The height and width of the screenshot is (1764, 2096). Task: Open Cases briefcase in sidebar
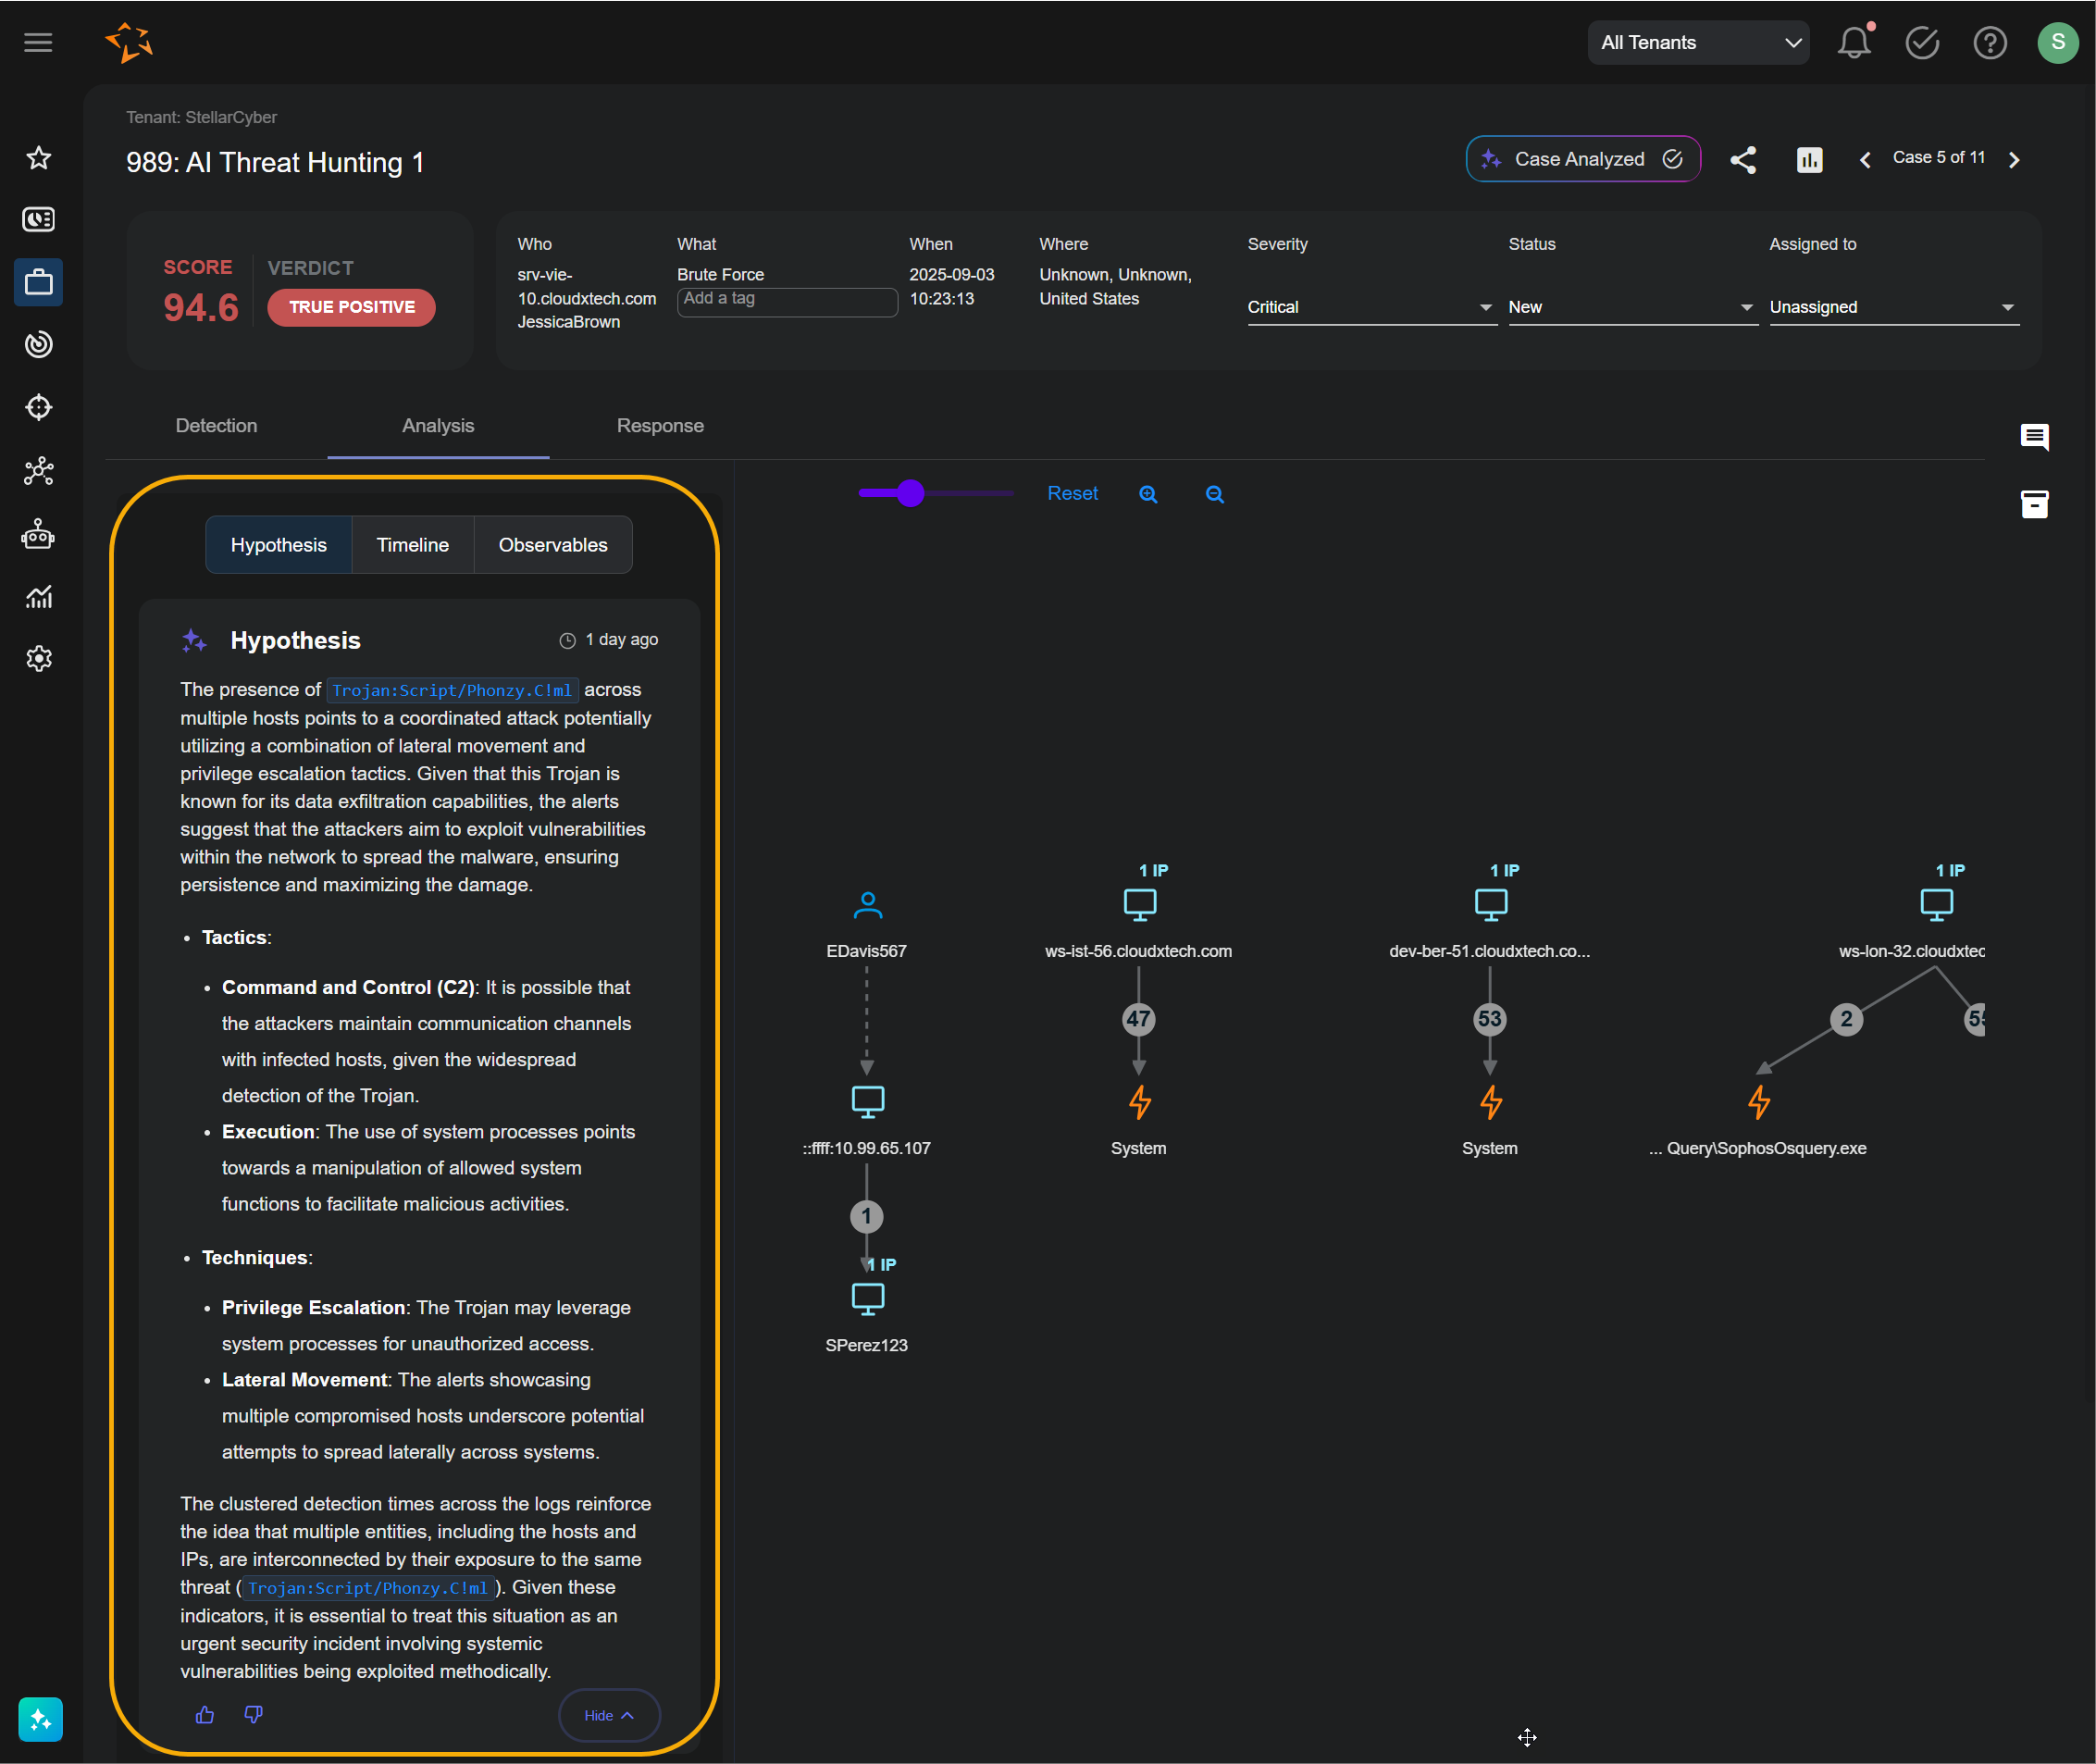click(39, 283)
